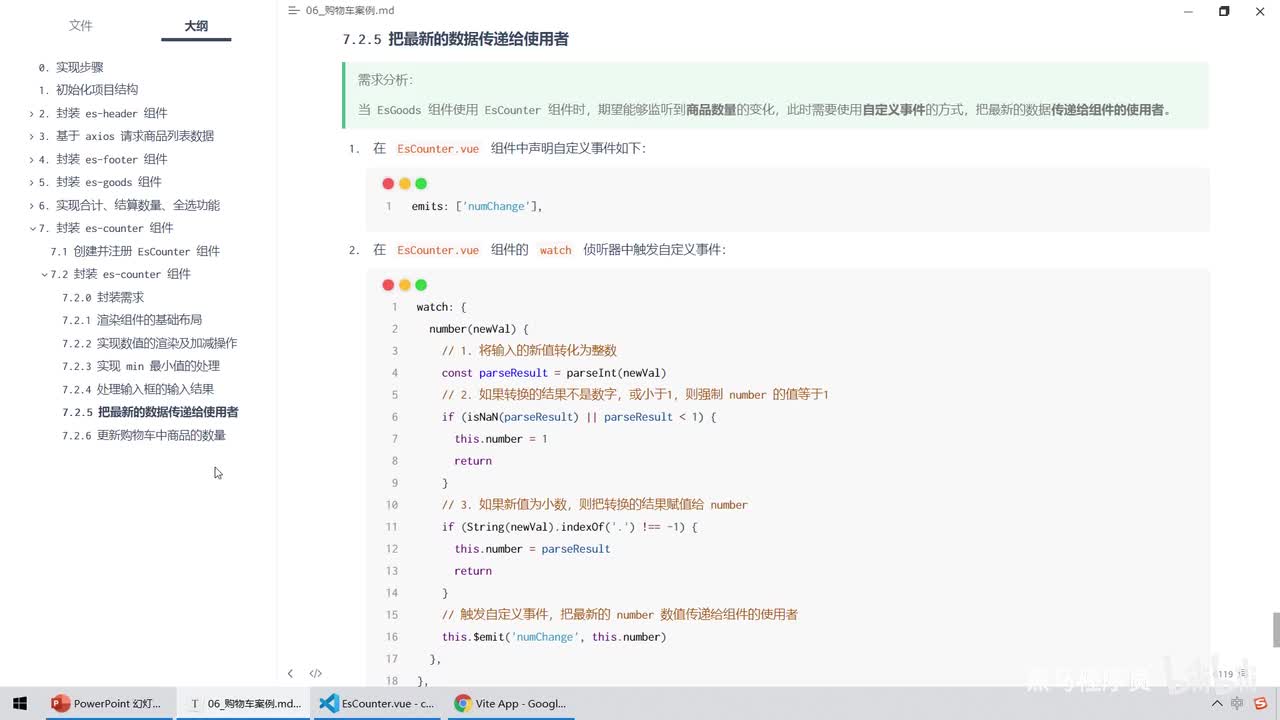Go to outline entry 1. 初始化项目结构
The width and height of the screenshot is (1280, 720).
coord(88,90)
